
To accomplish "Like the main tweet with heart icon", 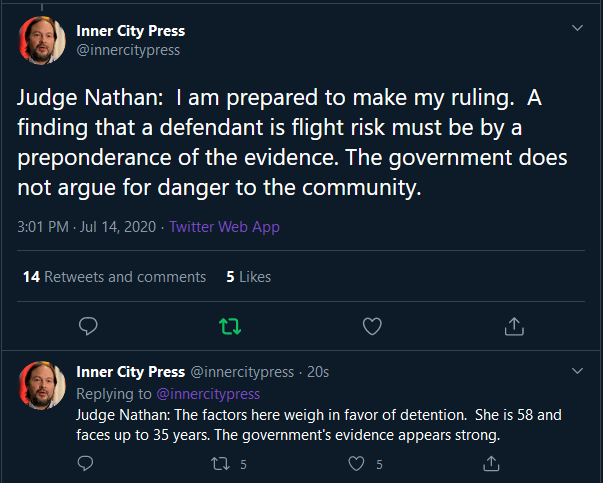I will click(372, 326).
